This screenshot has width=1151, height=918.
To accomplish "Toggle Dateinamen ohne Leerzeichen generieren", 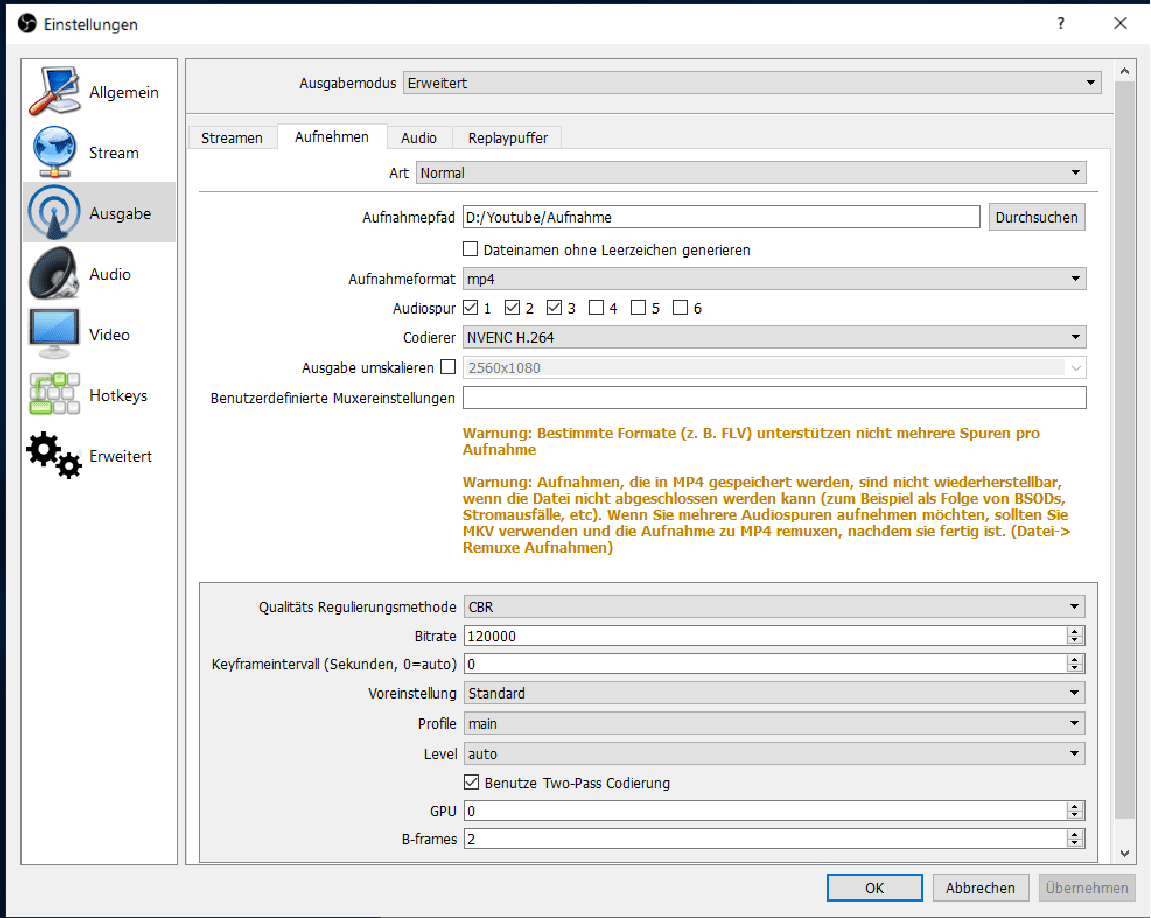I will point(471,249).
